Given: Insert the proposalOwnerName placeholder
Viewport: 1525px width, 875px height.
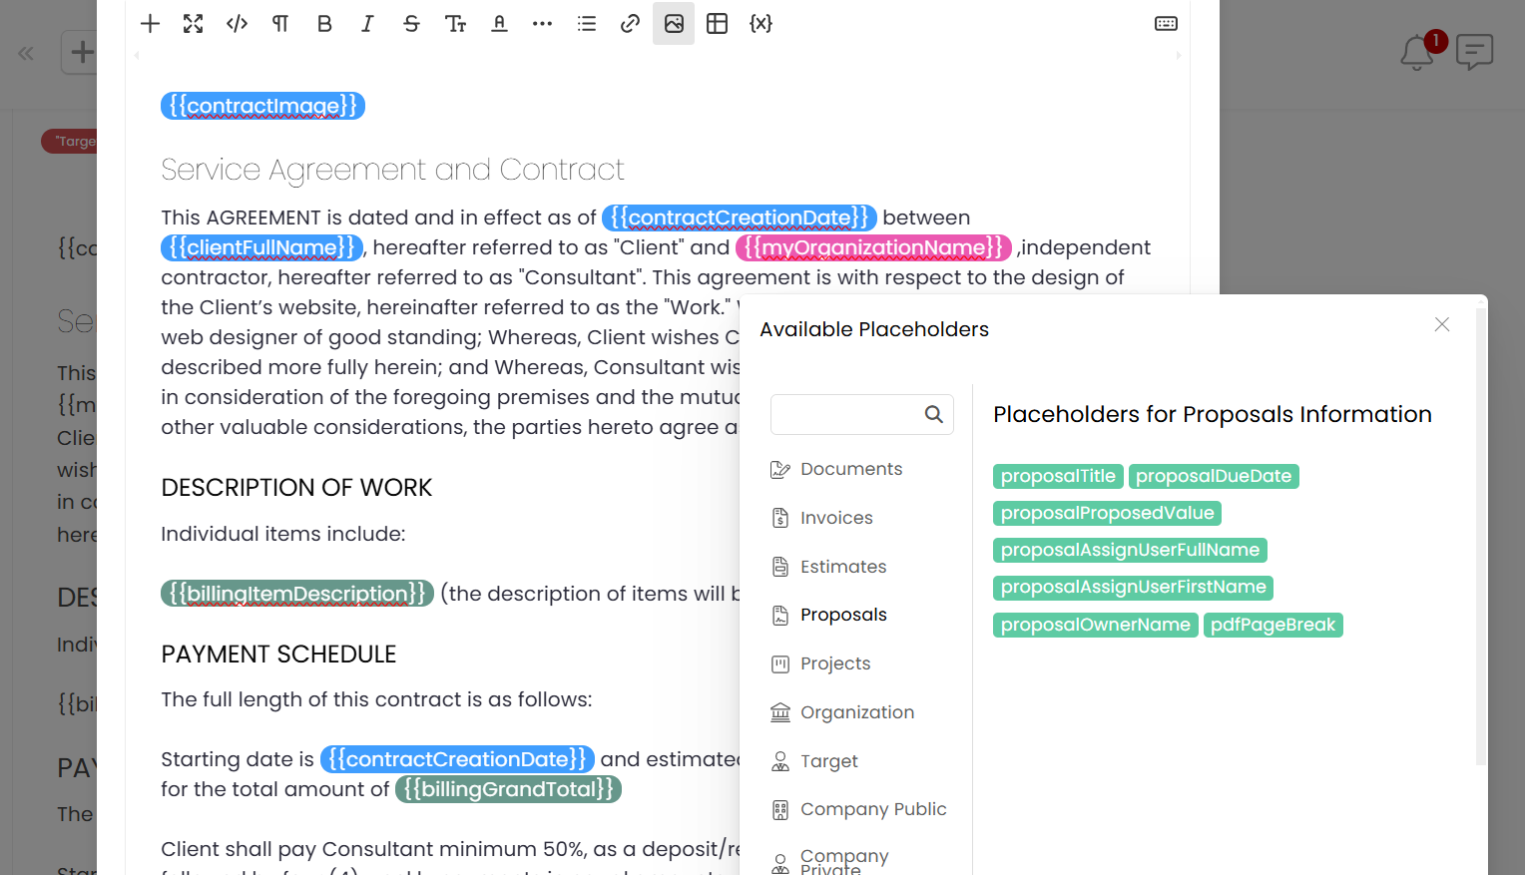Looking at the screenshot, I should click(x=1095, y=625).
